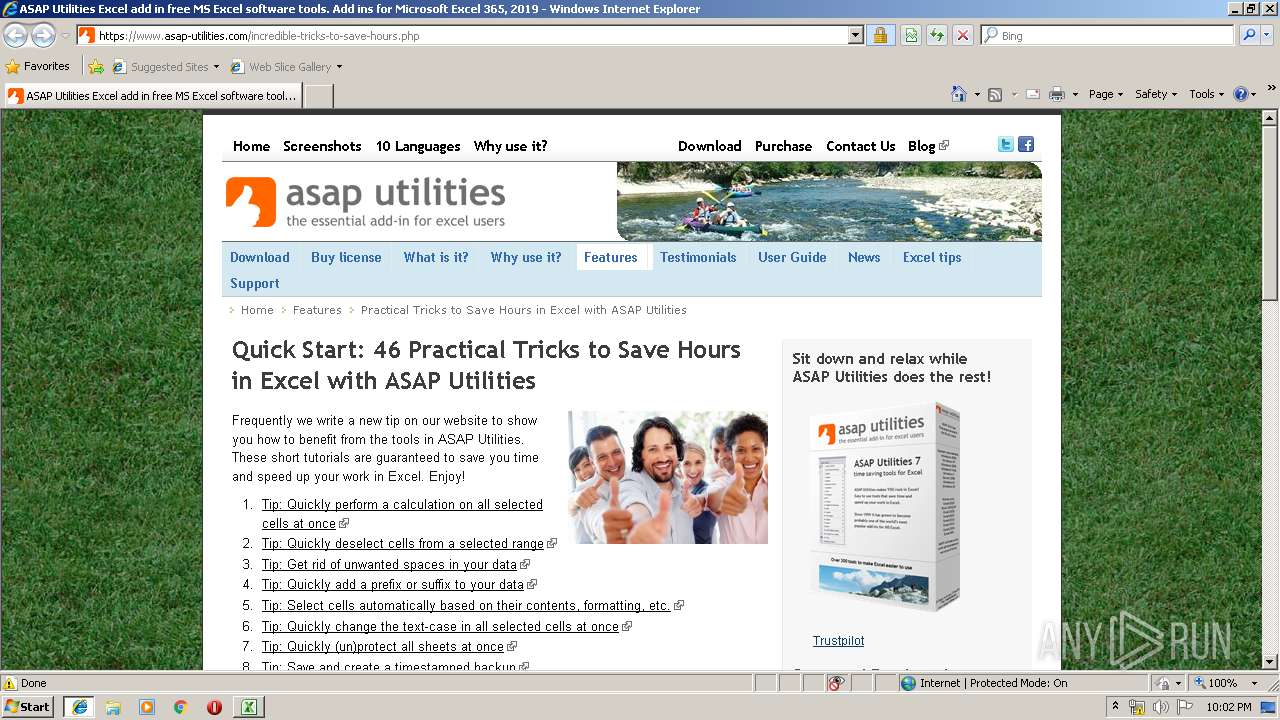Open Contact Us in the top menu
1280x720 pixels.
tap(860, 146)
